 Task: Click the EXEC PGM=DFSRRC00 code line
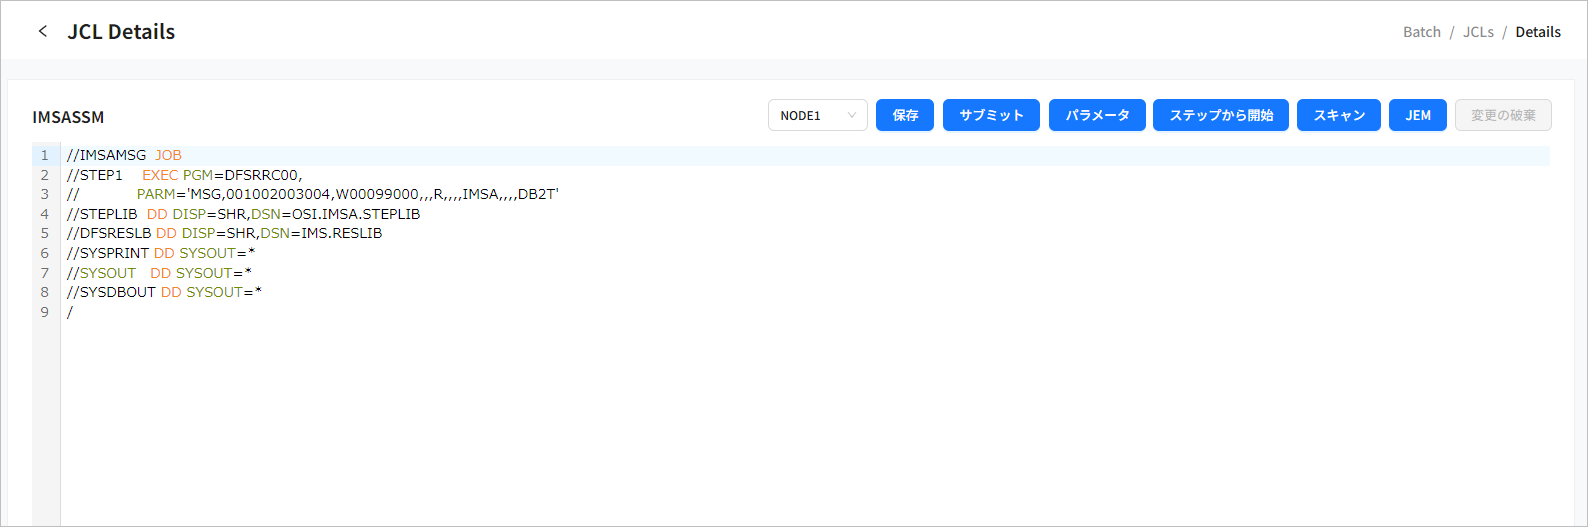click(220, 175)
